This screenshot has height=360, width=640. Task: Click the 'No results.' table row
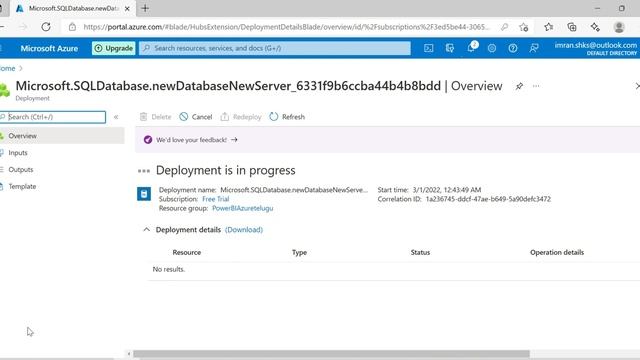pyautogui.click(x=394, y=269)
